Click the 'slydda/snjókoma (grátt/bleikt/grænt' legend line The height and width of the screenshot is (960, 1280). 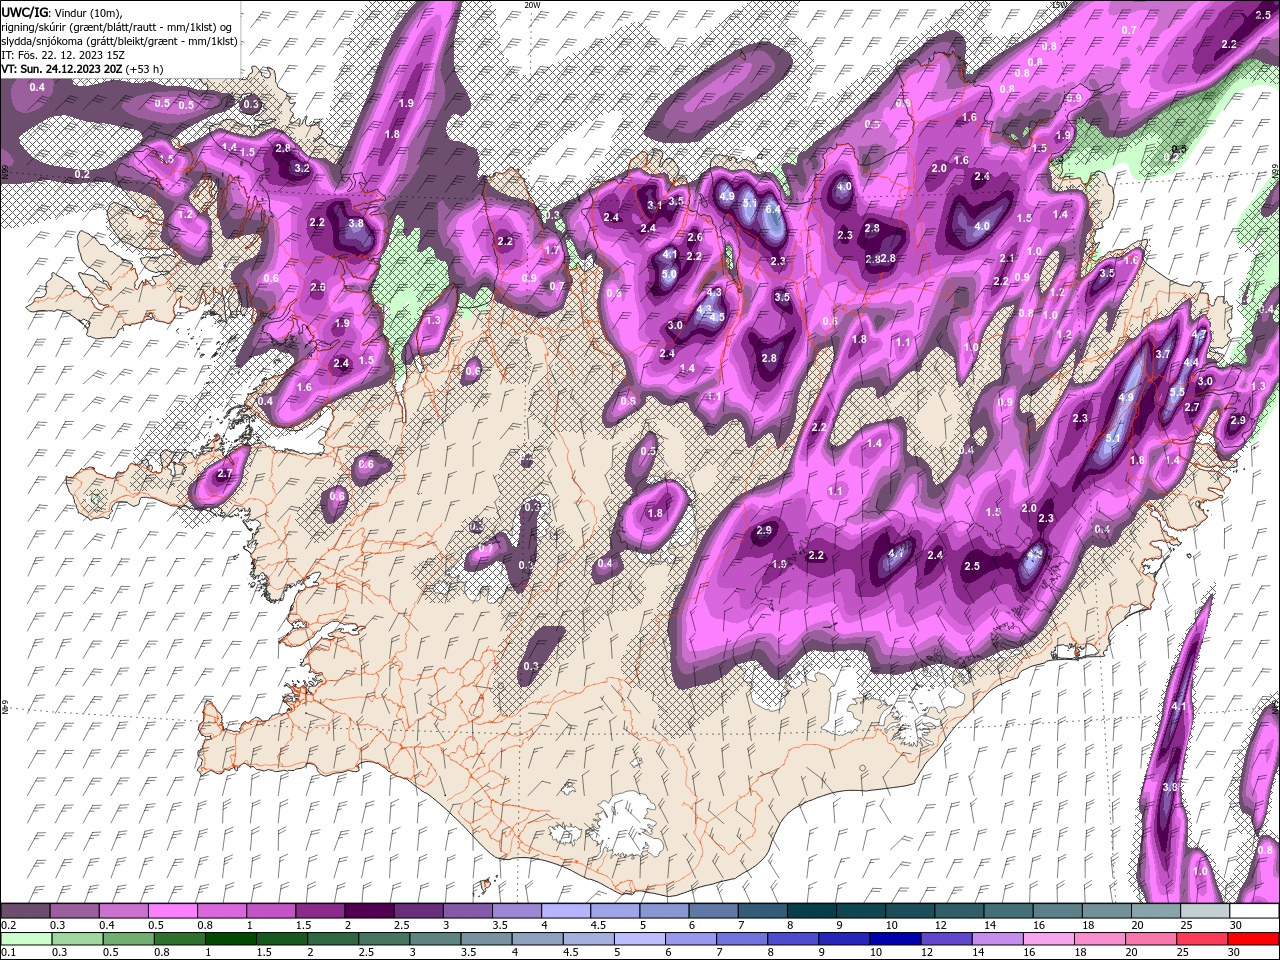(119, 41)
